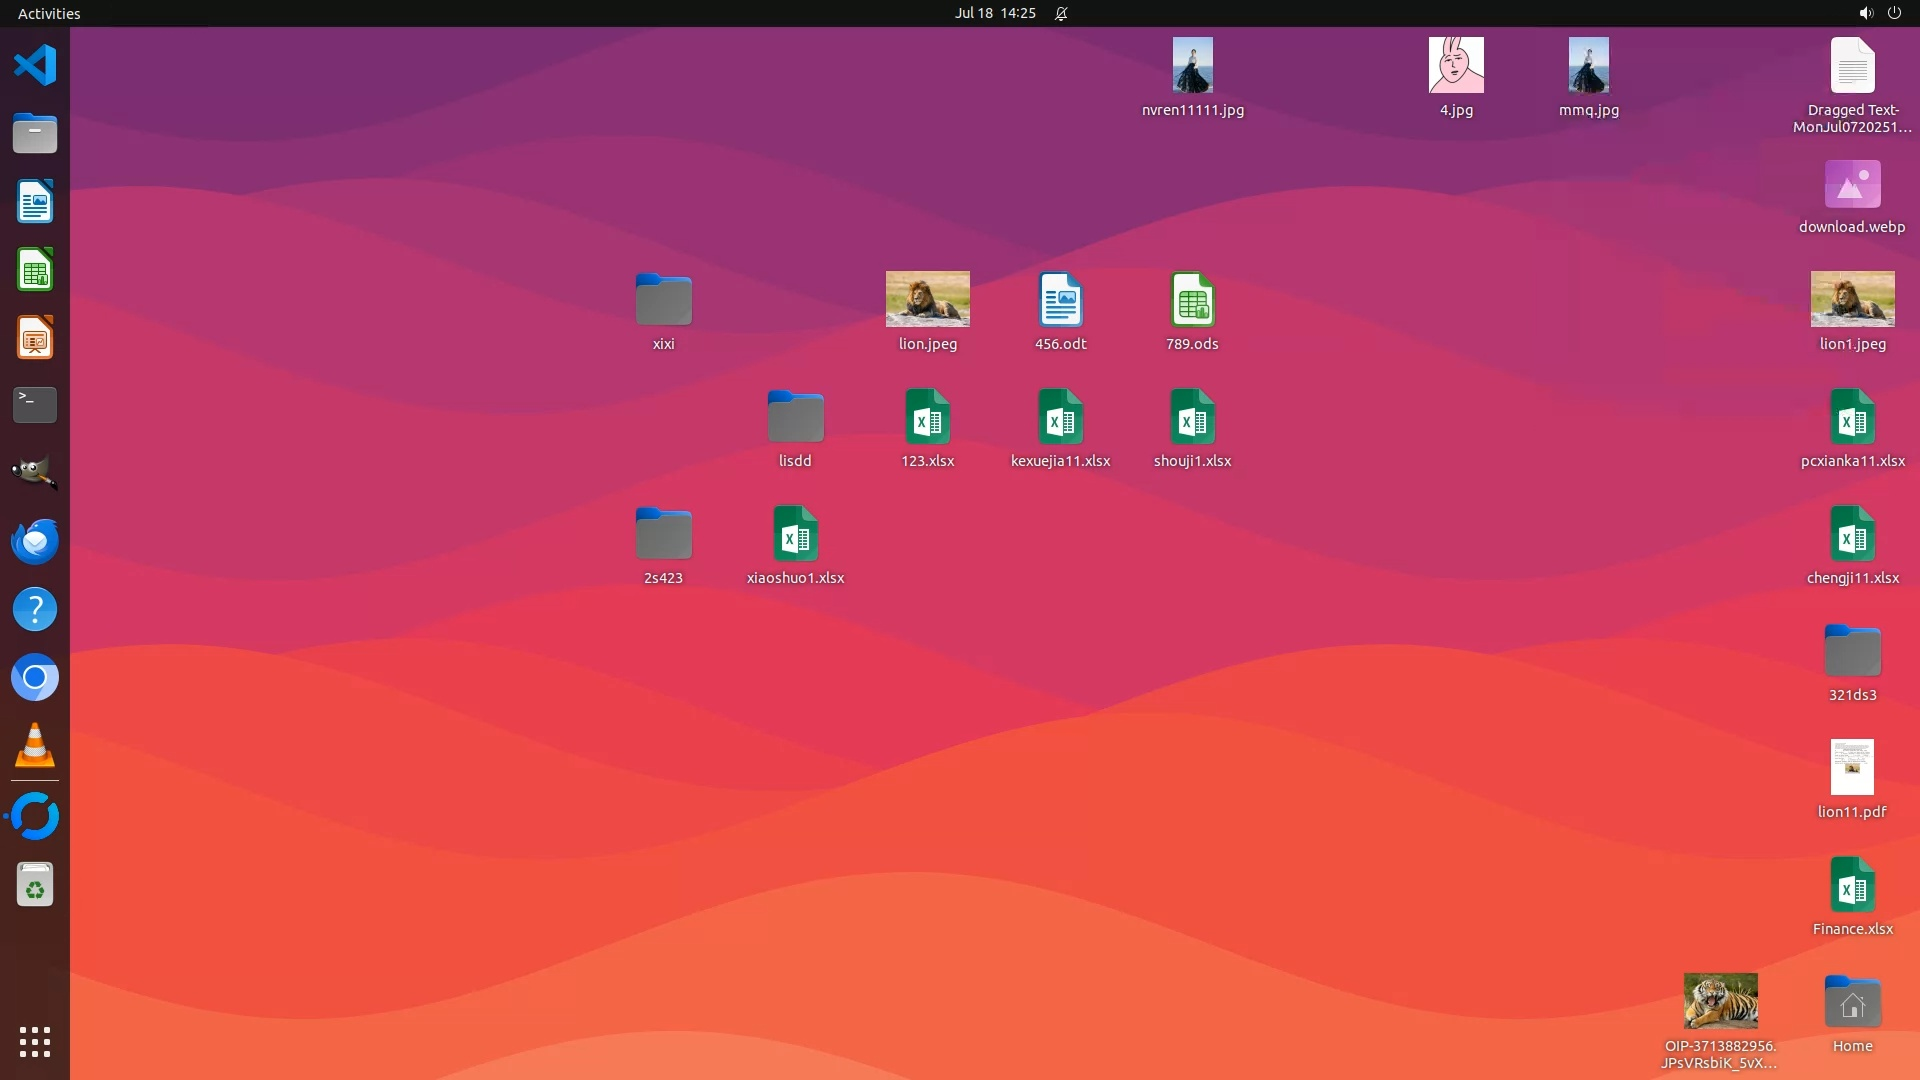Launch GIMP from the dock
Viewport: 1920px width, 1080px height.
tap(35, 473)
